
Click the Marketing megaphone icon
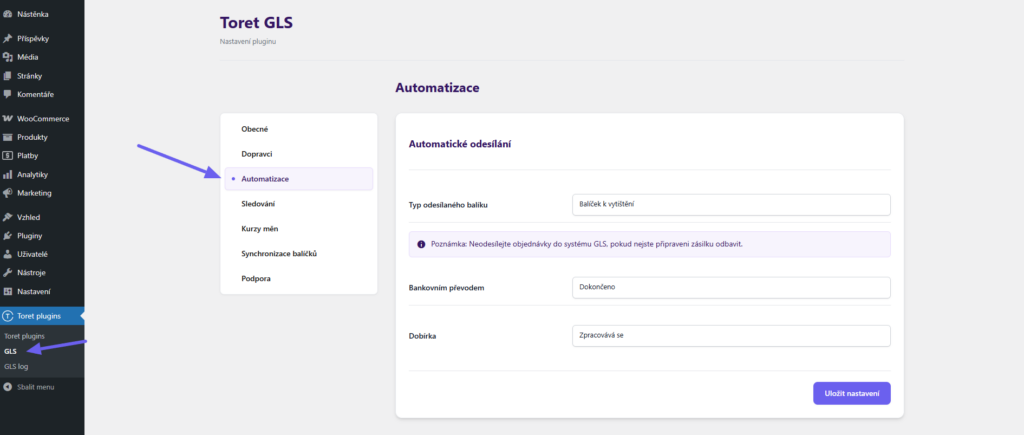click(x=8, y=193)
